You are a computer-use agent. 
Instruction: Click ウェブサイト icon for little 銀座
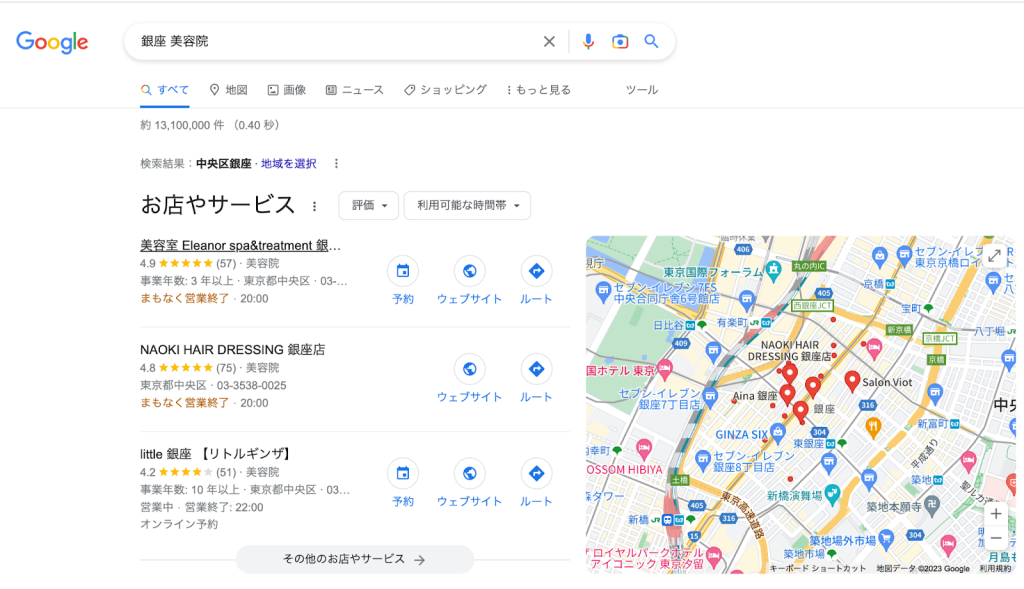coord(470,473)
